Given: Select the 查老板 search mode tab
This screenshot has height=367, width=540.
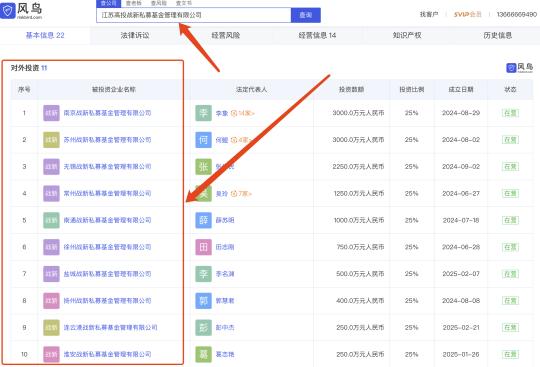Looking at the screenshot, I should click(134, 3).
